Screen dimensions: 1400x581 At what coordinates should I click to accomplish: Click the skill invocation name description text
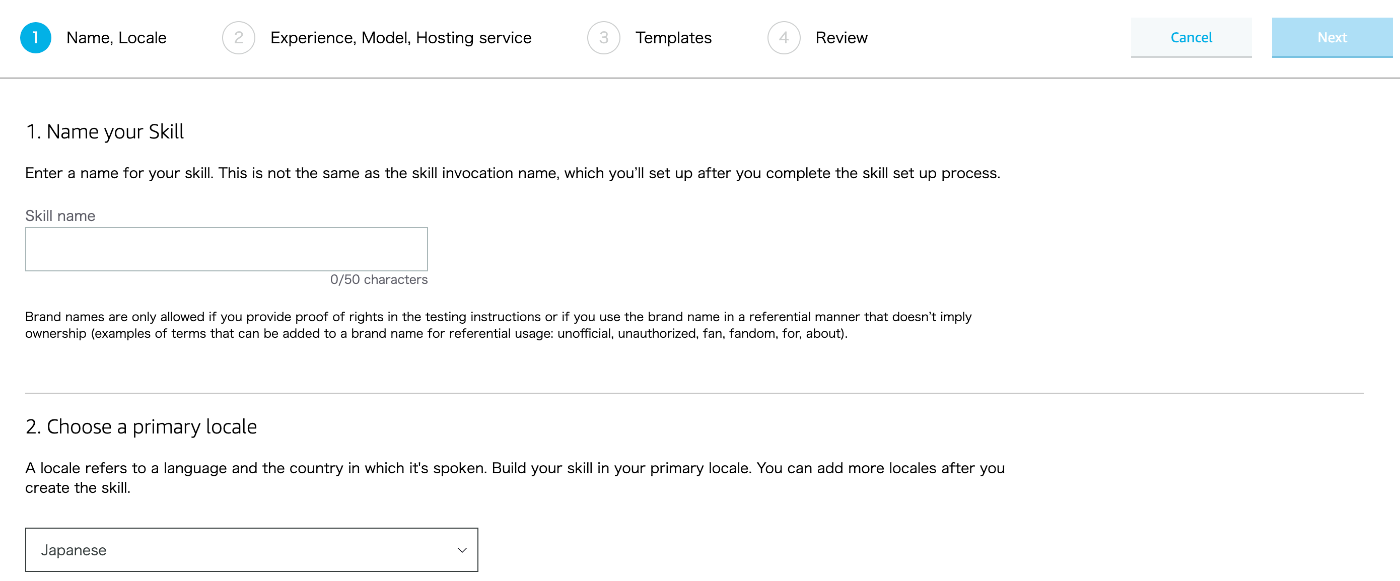[512, 173]
